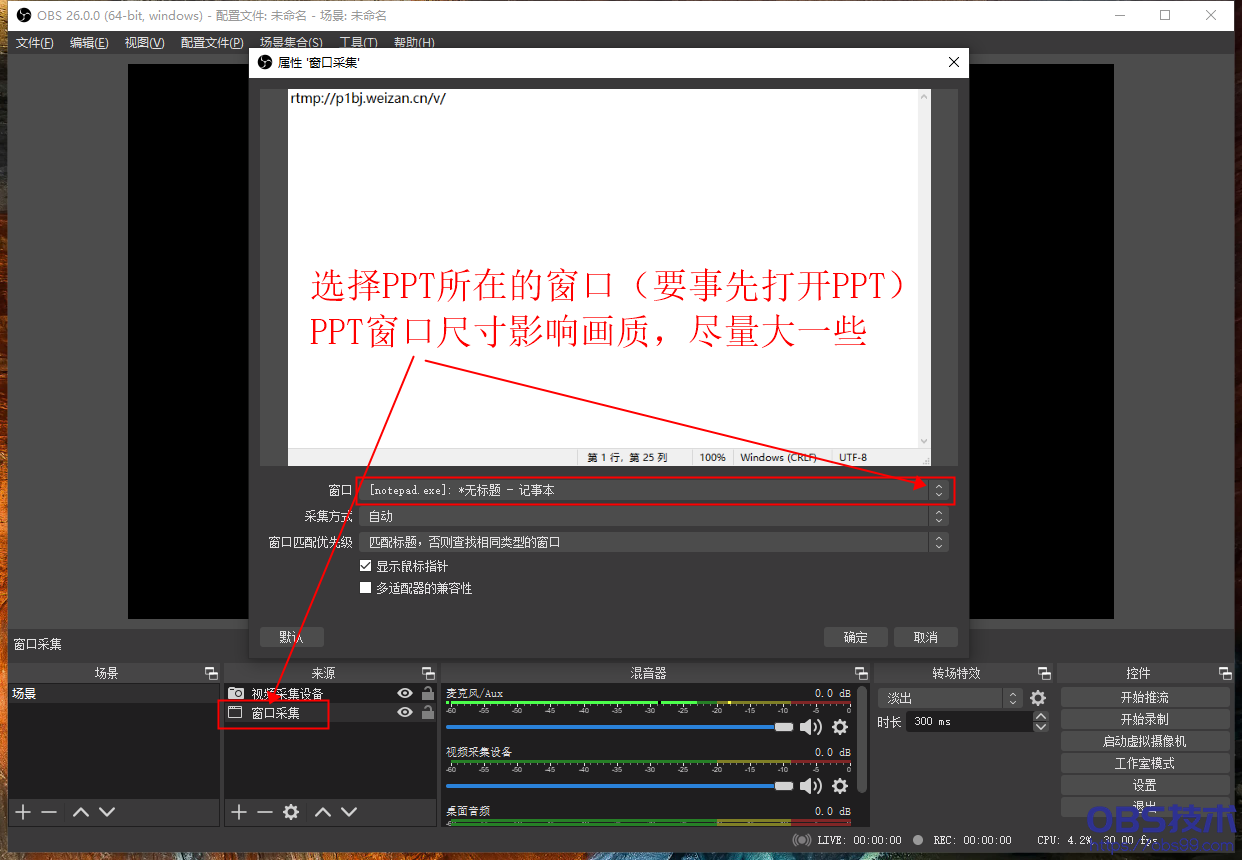Decrease 时长 value with down stepper
The image size is (1242, 860).
tap(1041, 726)
